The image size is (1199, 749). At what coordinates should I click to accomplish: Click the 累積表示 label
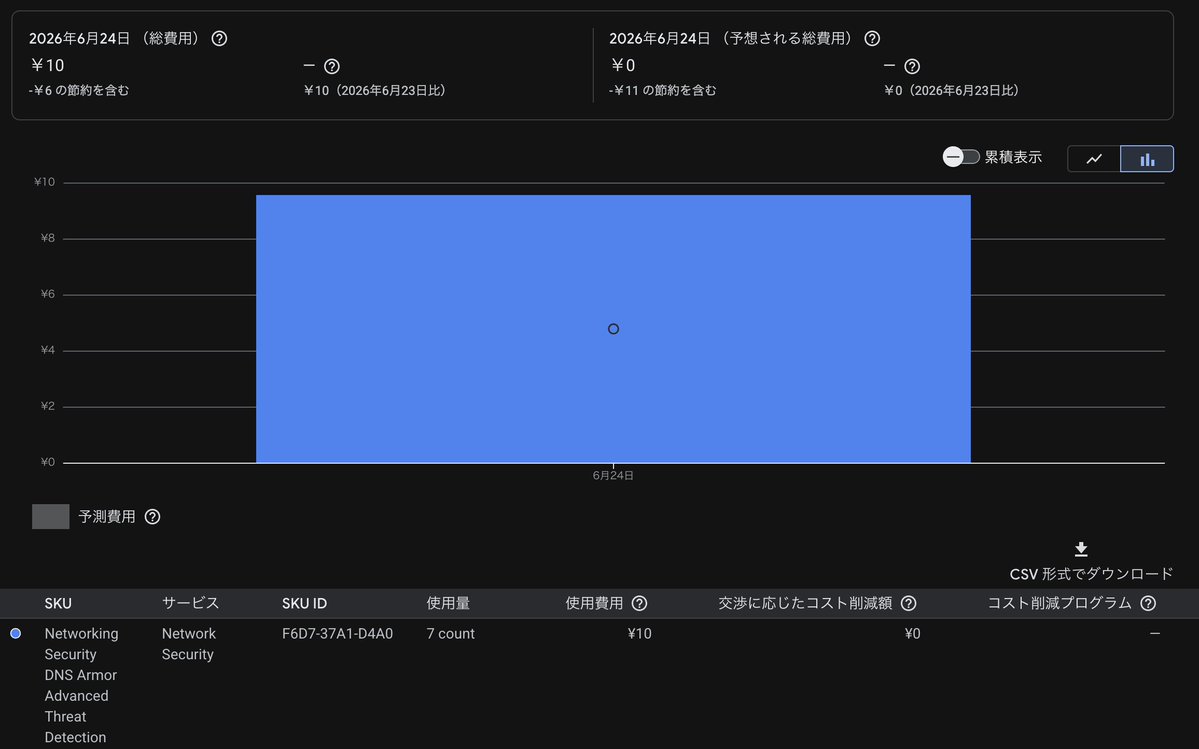point(1013,157)
